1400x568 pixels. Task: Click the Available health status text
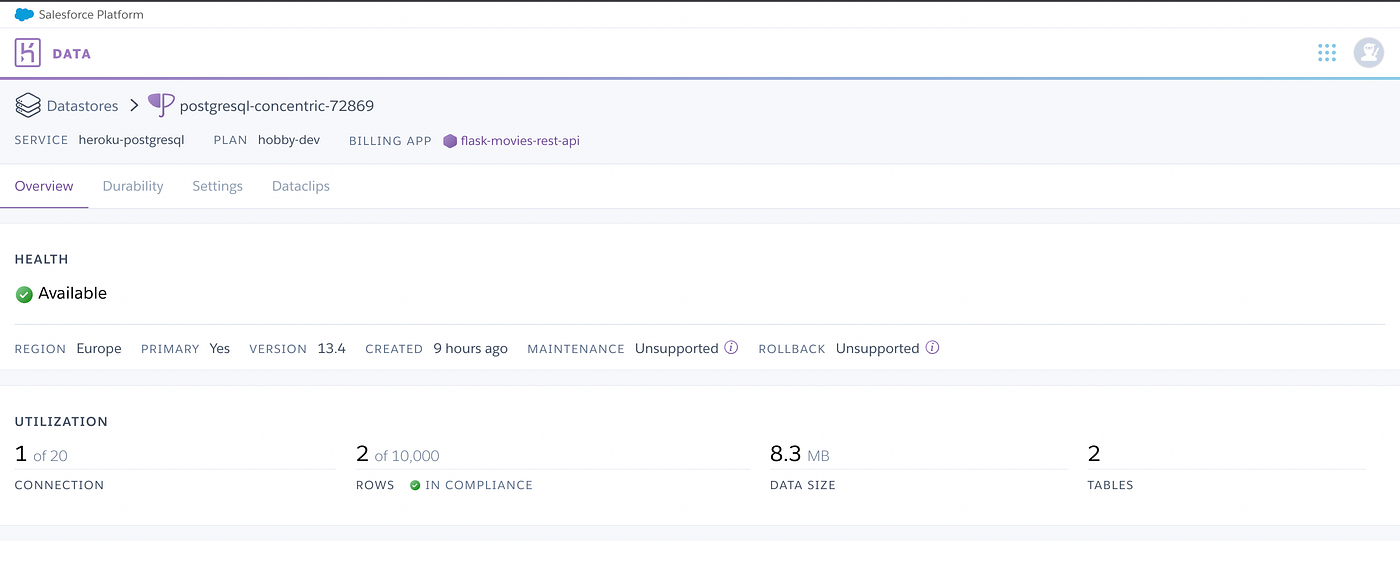click(x=72, y=294)
